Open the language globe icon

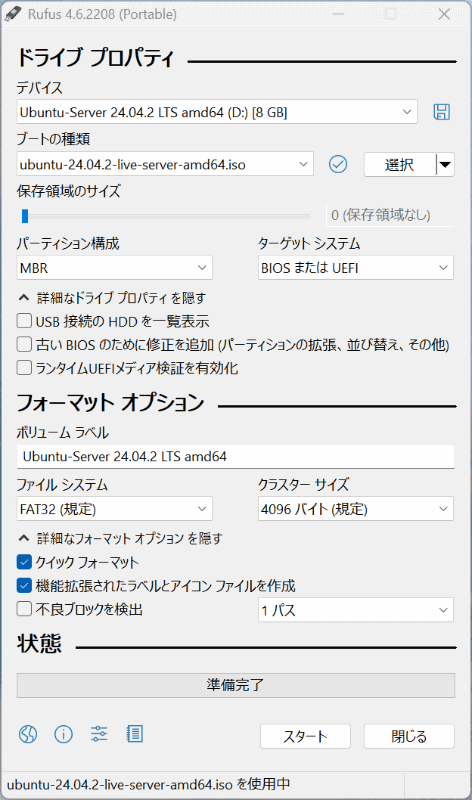[28, 734]
